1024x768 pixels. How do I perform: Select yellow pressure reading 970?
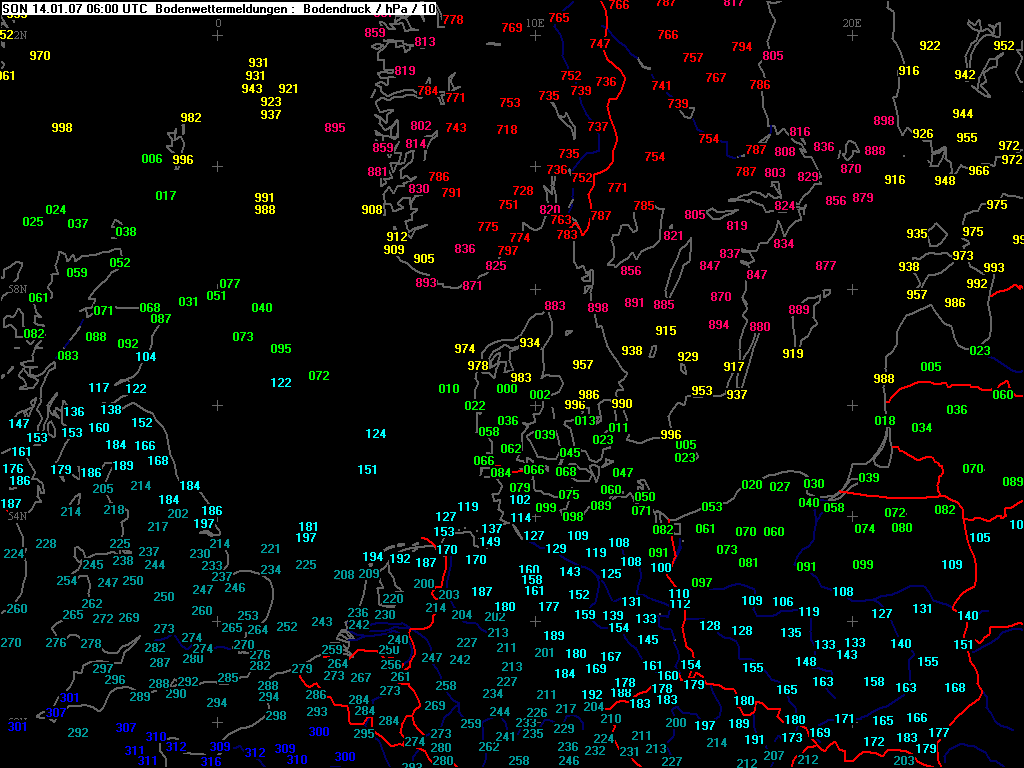click(40, 56)
